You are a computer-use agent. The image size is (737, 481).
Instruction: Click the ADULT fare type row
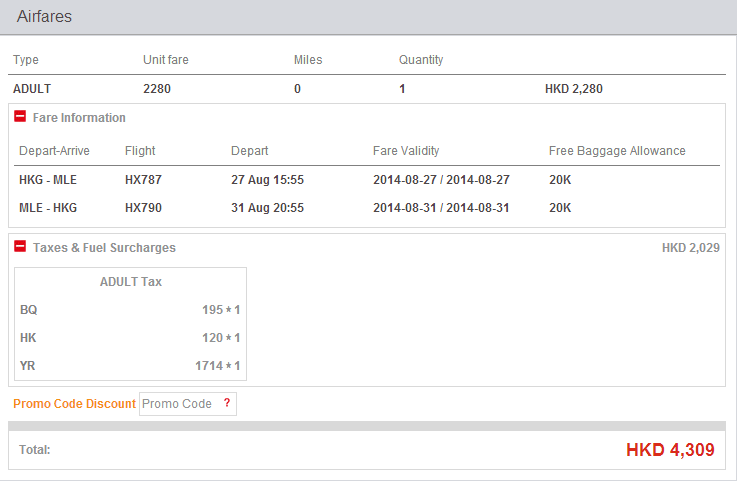point(32,89)
